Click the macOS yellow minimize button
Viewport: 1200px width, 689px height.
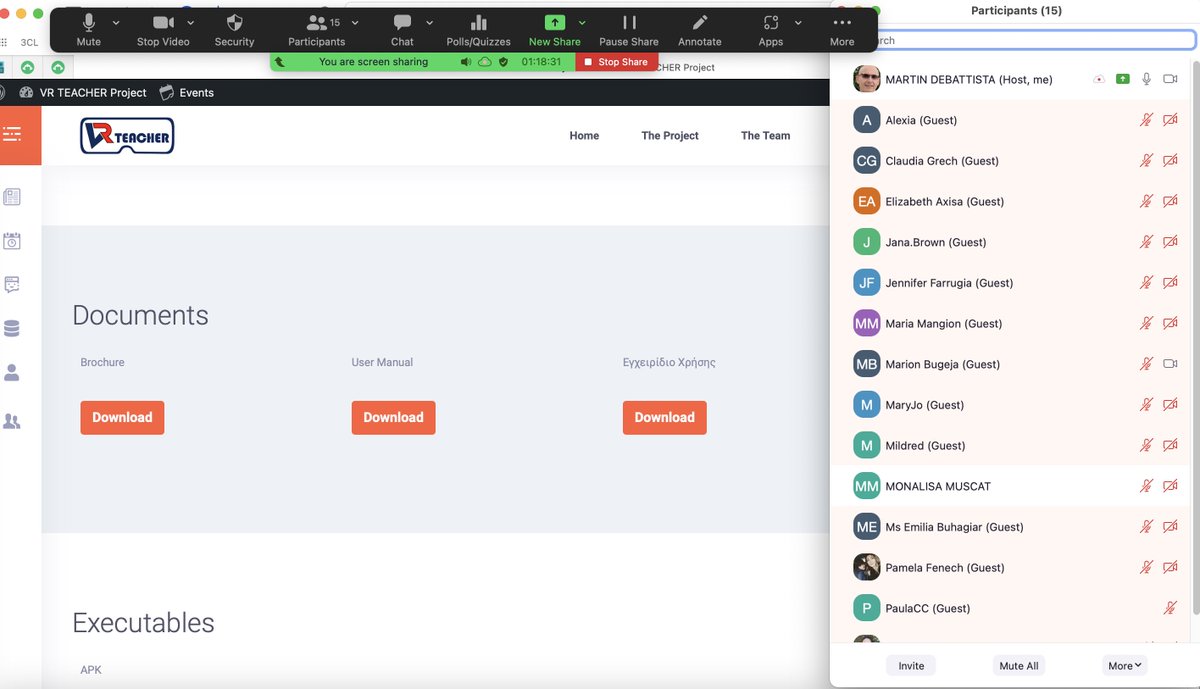21,13
